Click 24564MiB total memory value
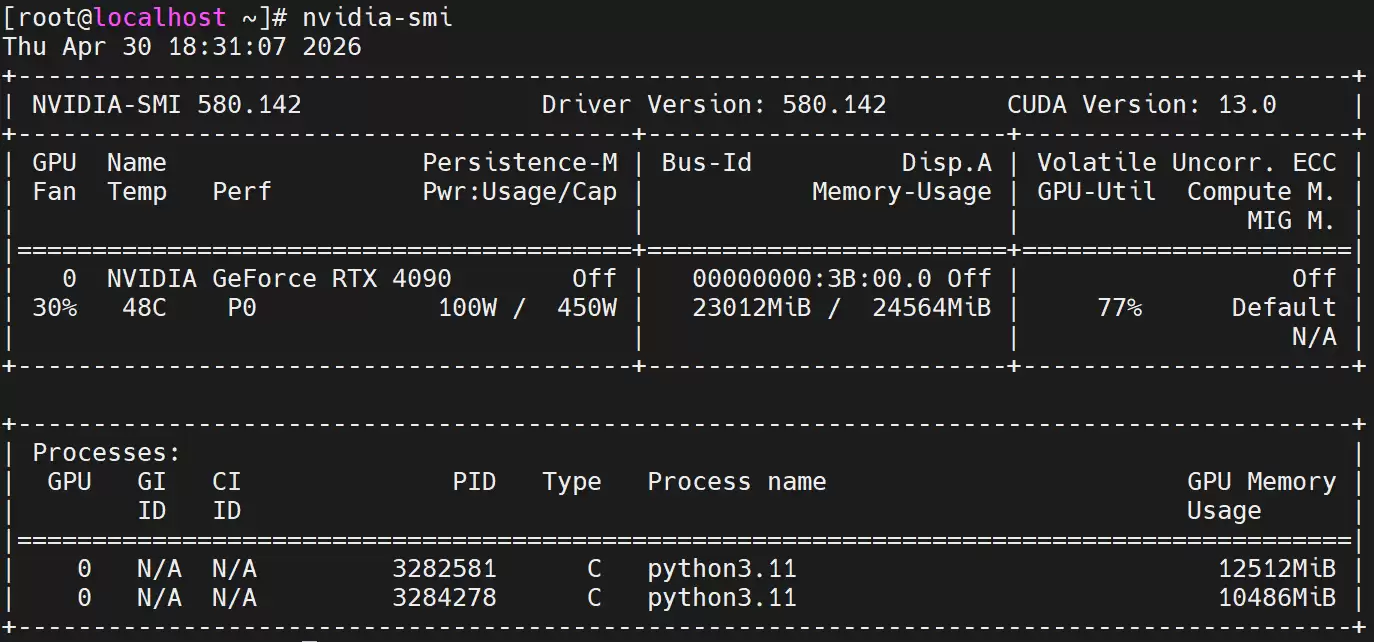Screen dimensions: 1374x642 pyautogui.click(x=932, y=308)
